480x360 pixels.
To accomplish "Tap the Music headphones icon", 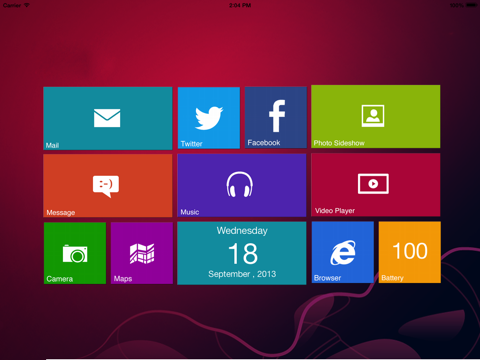I will [239, 184].
